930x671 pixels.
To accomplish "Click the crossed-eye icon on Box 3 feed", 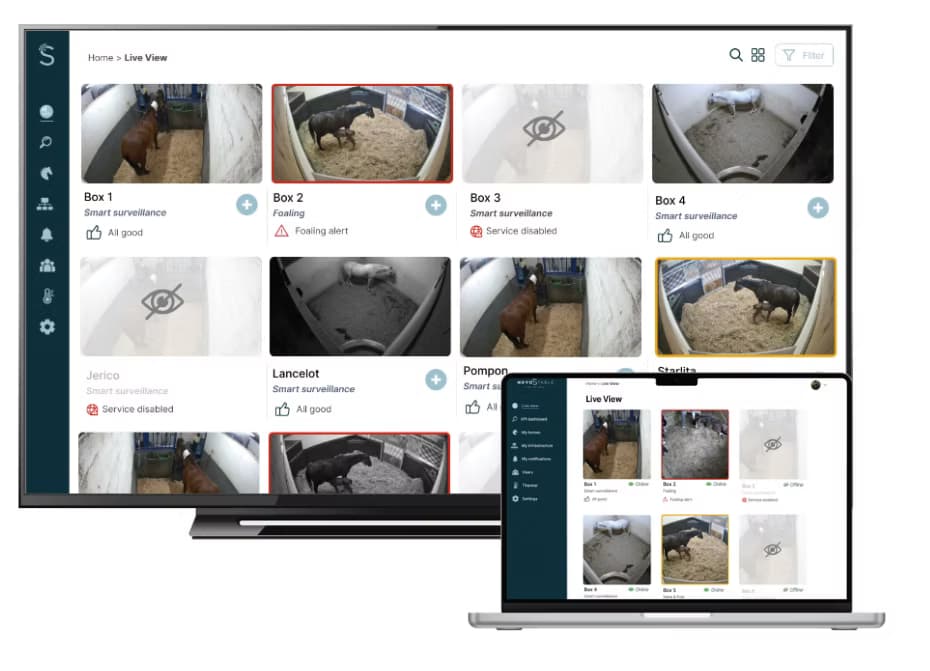I will [x=543, y=132].
